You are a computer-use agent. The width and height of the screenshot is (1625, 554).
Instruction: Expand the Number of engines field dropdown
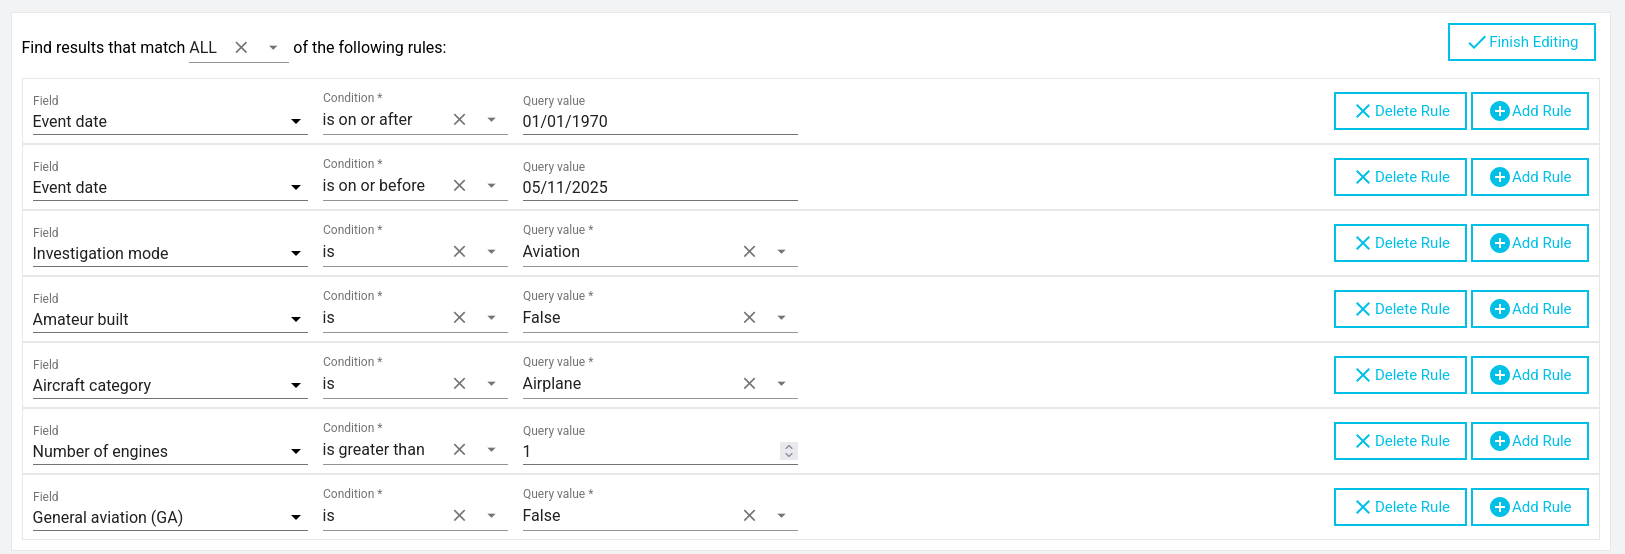click(296, 452)
